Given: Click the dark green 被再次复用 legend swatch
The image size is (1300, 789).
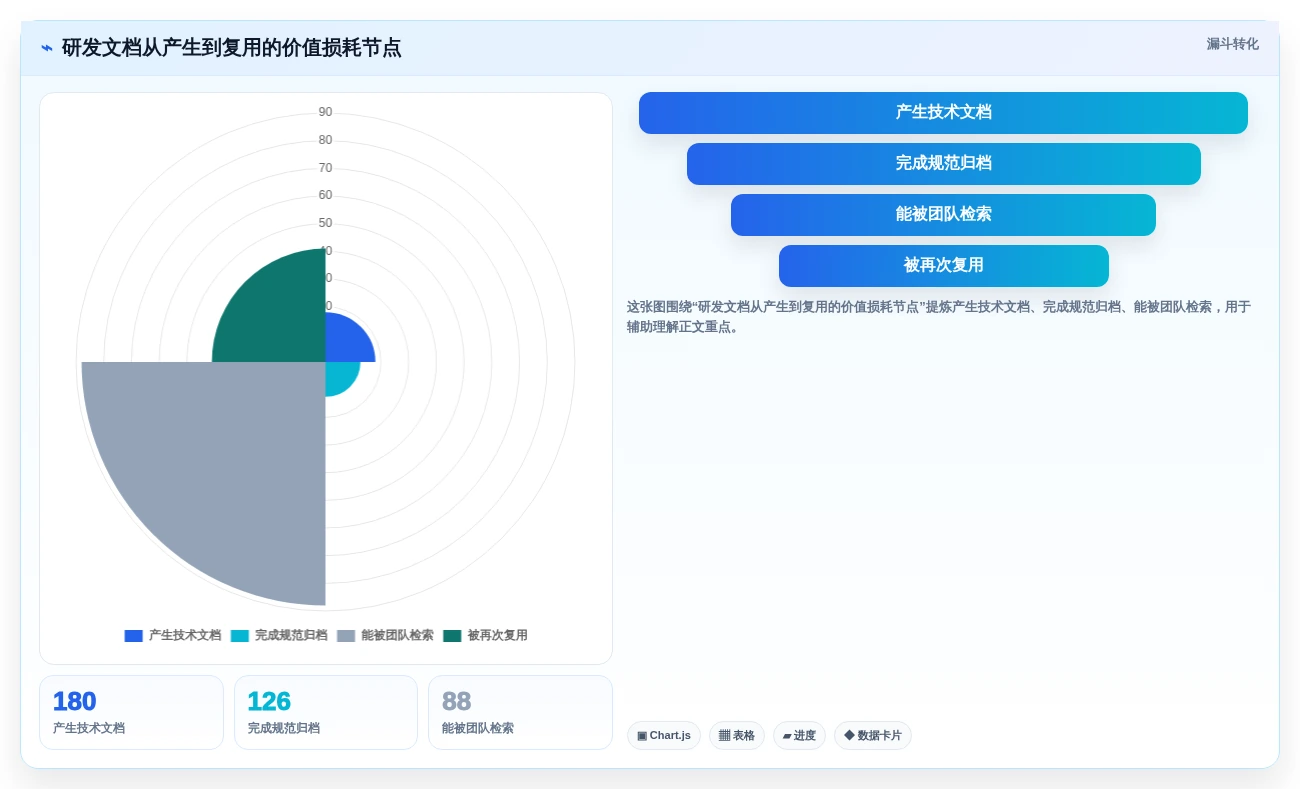Looking at the screenshot, I should click(x=452, y=636).
